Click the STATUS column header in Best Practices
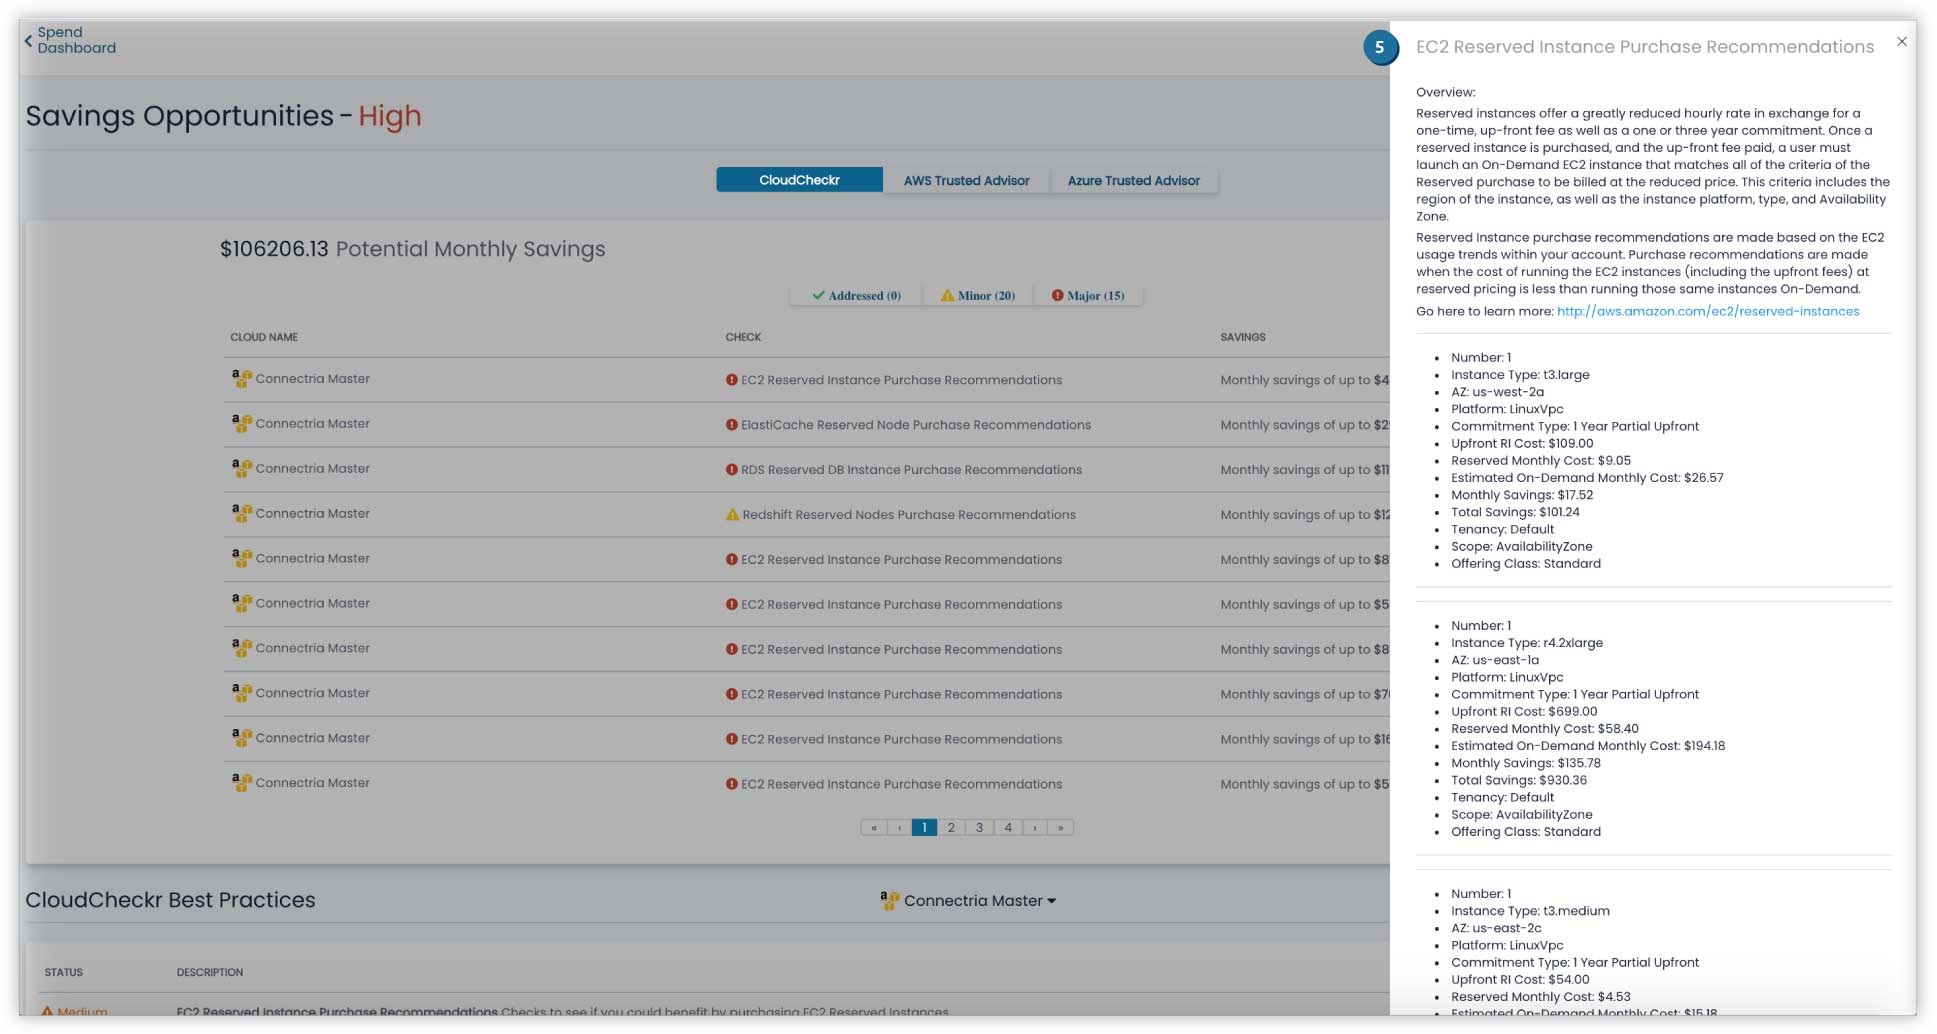 pyautogui.click(x=63, y=972)
